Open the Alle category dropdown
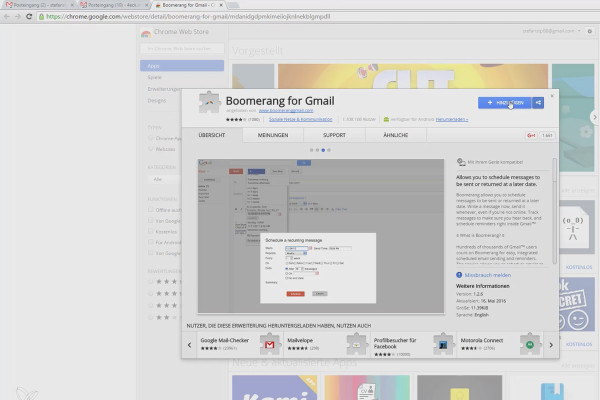Screen dimensions: 600x400 pos(165,179)
